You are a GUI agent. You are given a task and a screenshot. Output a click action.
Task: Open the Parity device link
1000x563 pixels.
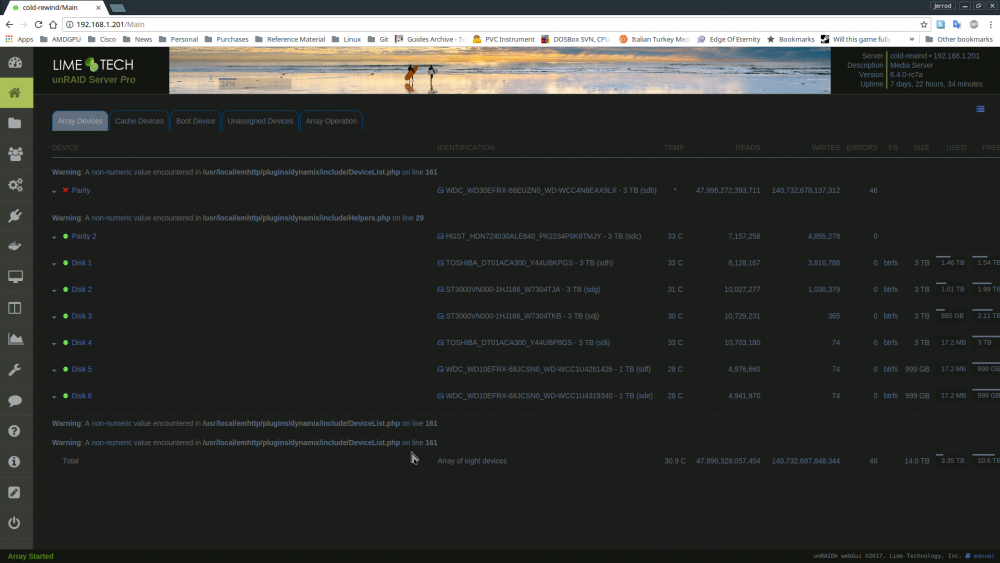point(80,191)
